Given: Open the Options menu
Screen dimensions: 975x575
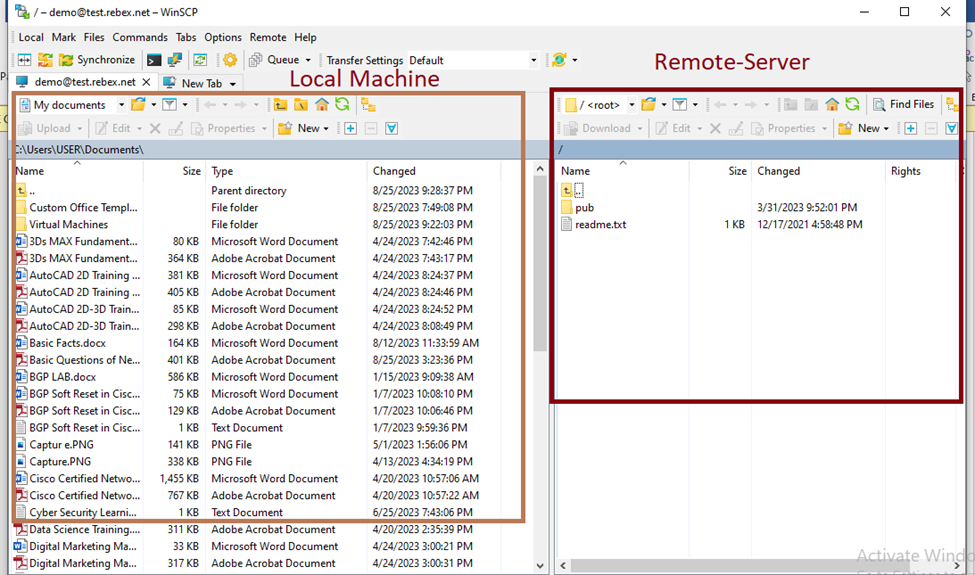Looking at the screenshot, I should coord(223,37).
